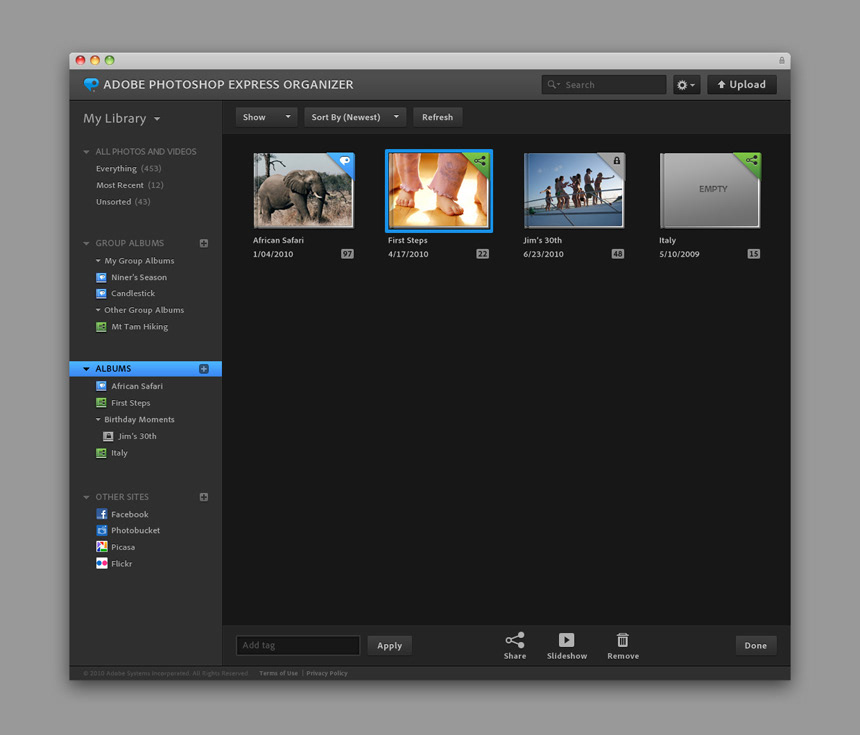Image resolution: width=860 pixels, height=735 pixels.
Task: Click the 15 photo count badge
Action: pos(754,254)
